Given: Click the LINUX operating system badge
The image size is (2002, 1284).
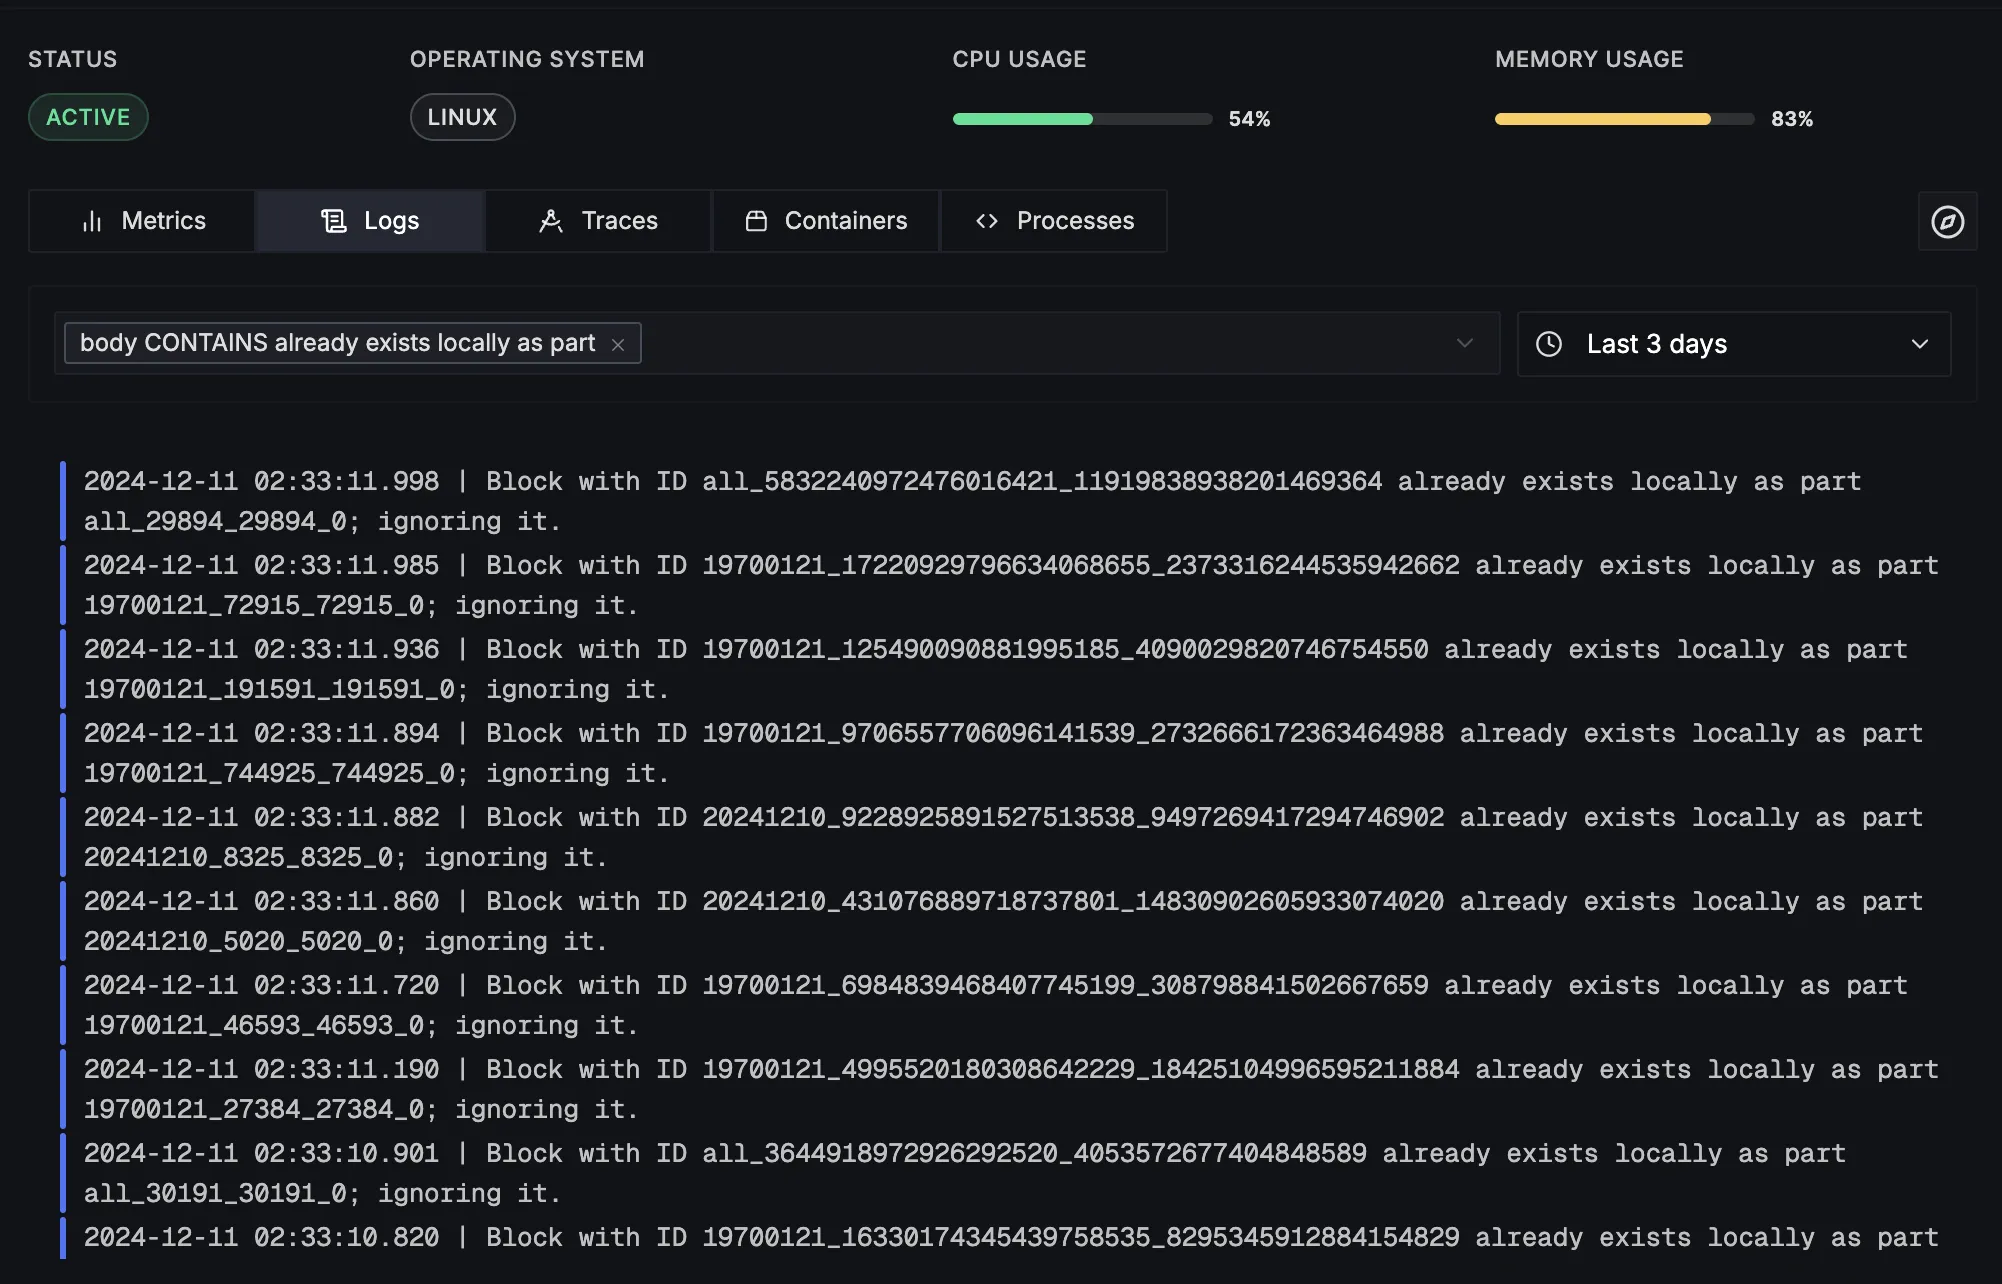Looking at the screenshot, I should click(462, 117).
